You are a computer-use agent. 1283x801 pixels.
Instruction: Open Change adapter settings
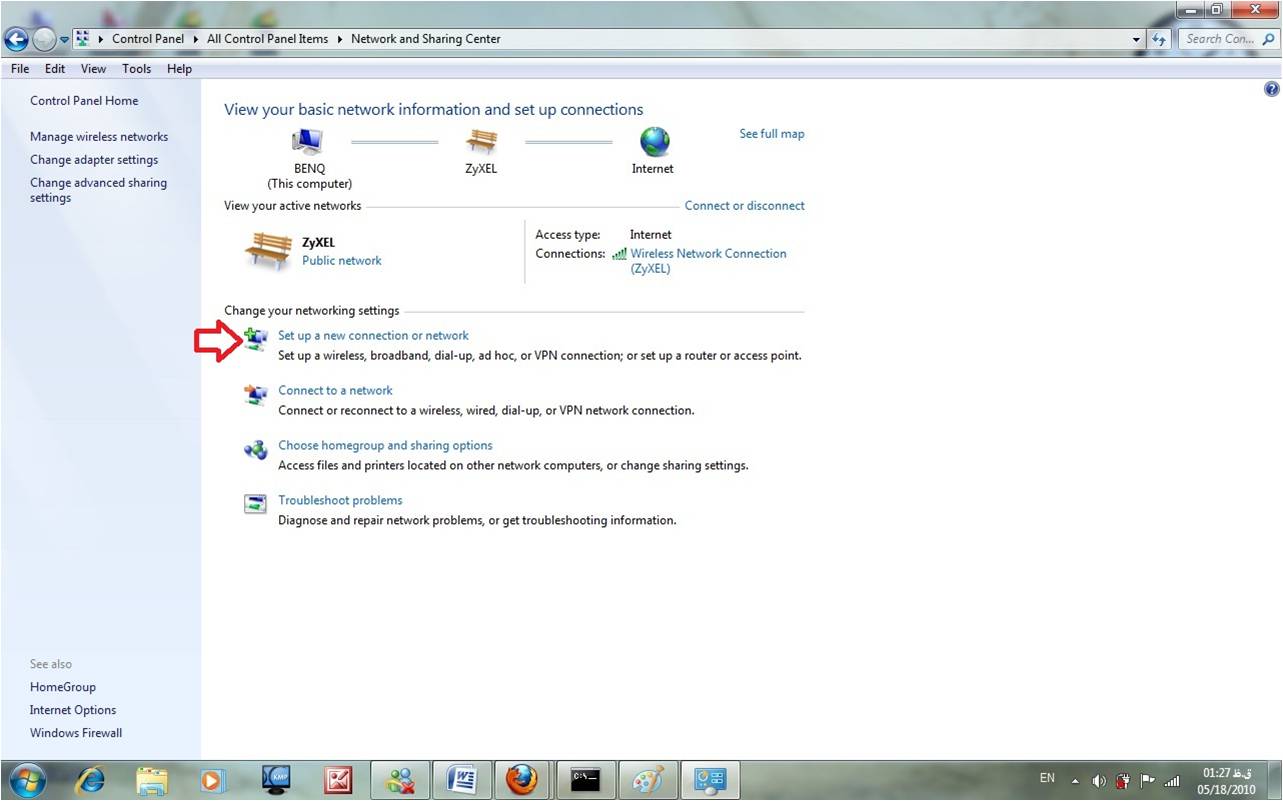(x=94, y=160)
